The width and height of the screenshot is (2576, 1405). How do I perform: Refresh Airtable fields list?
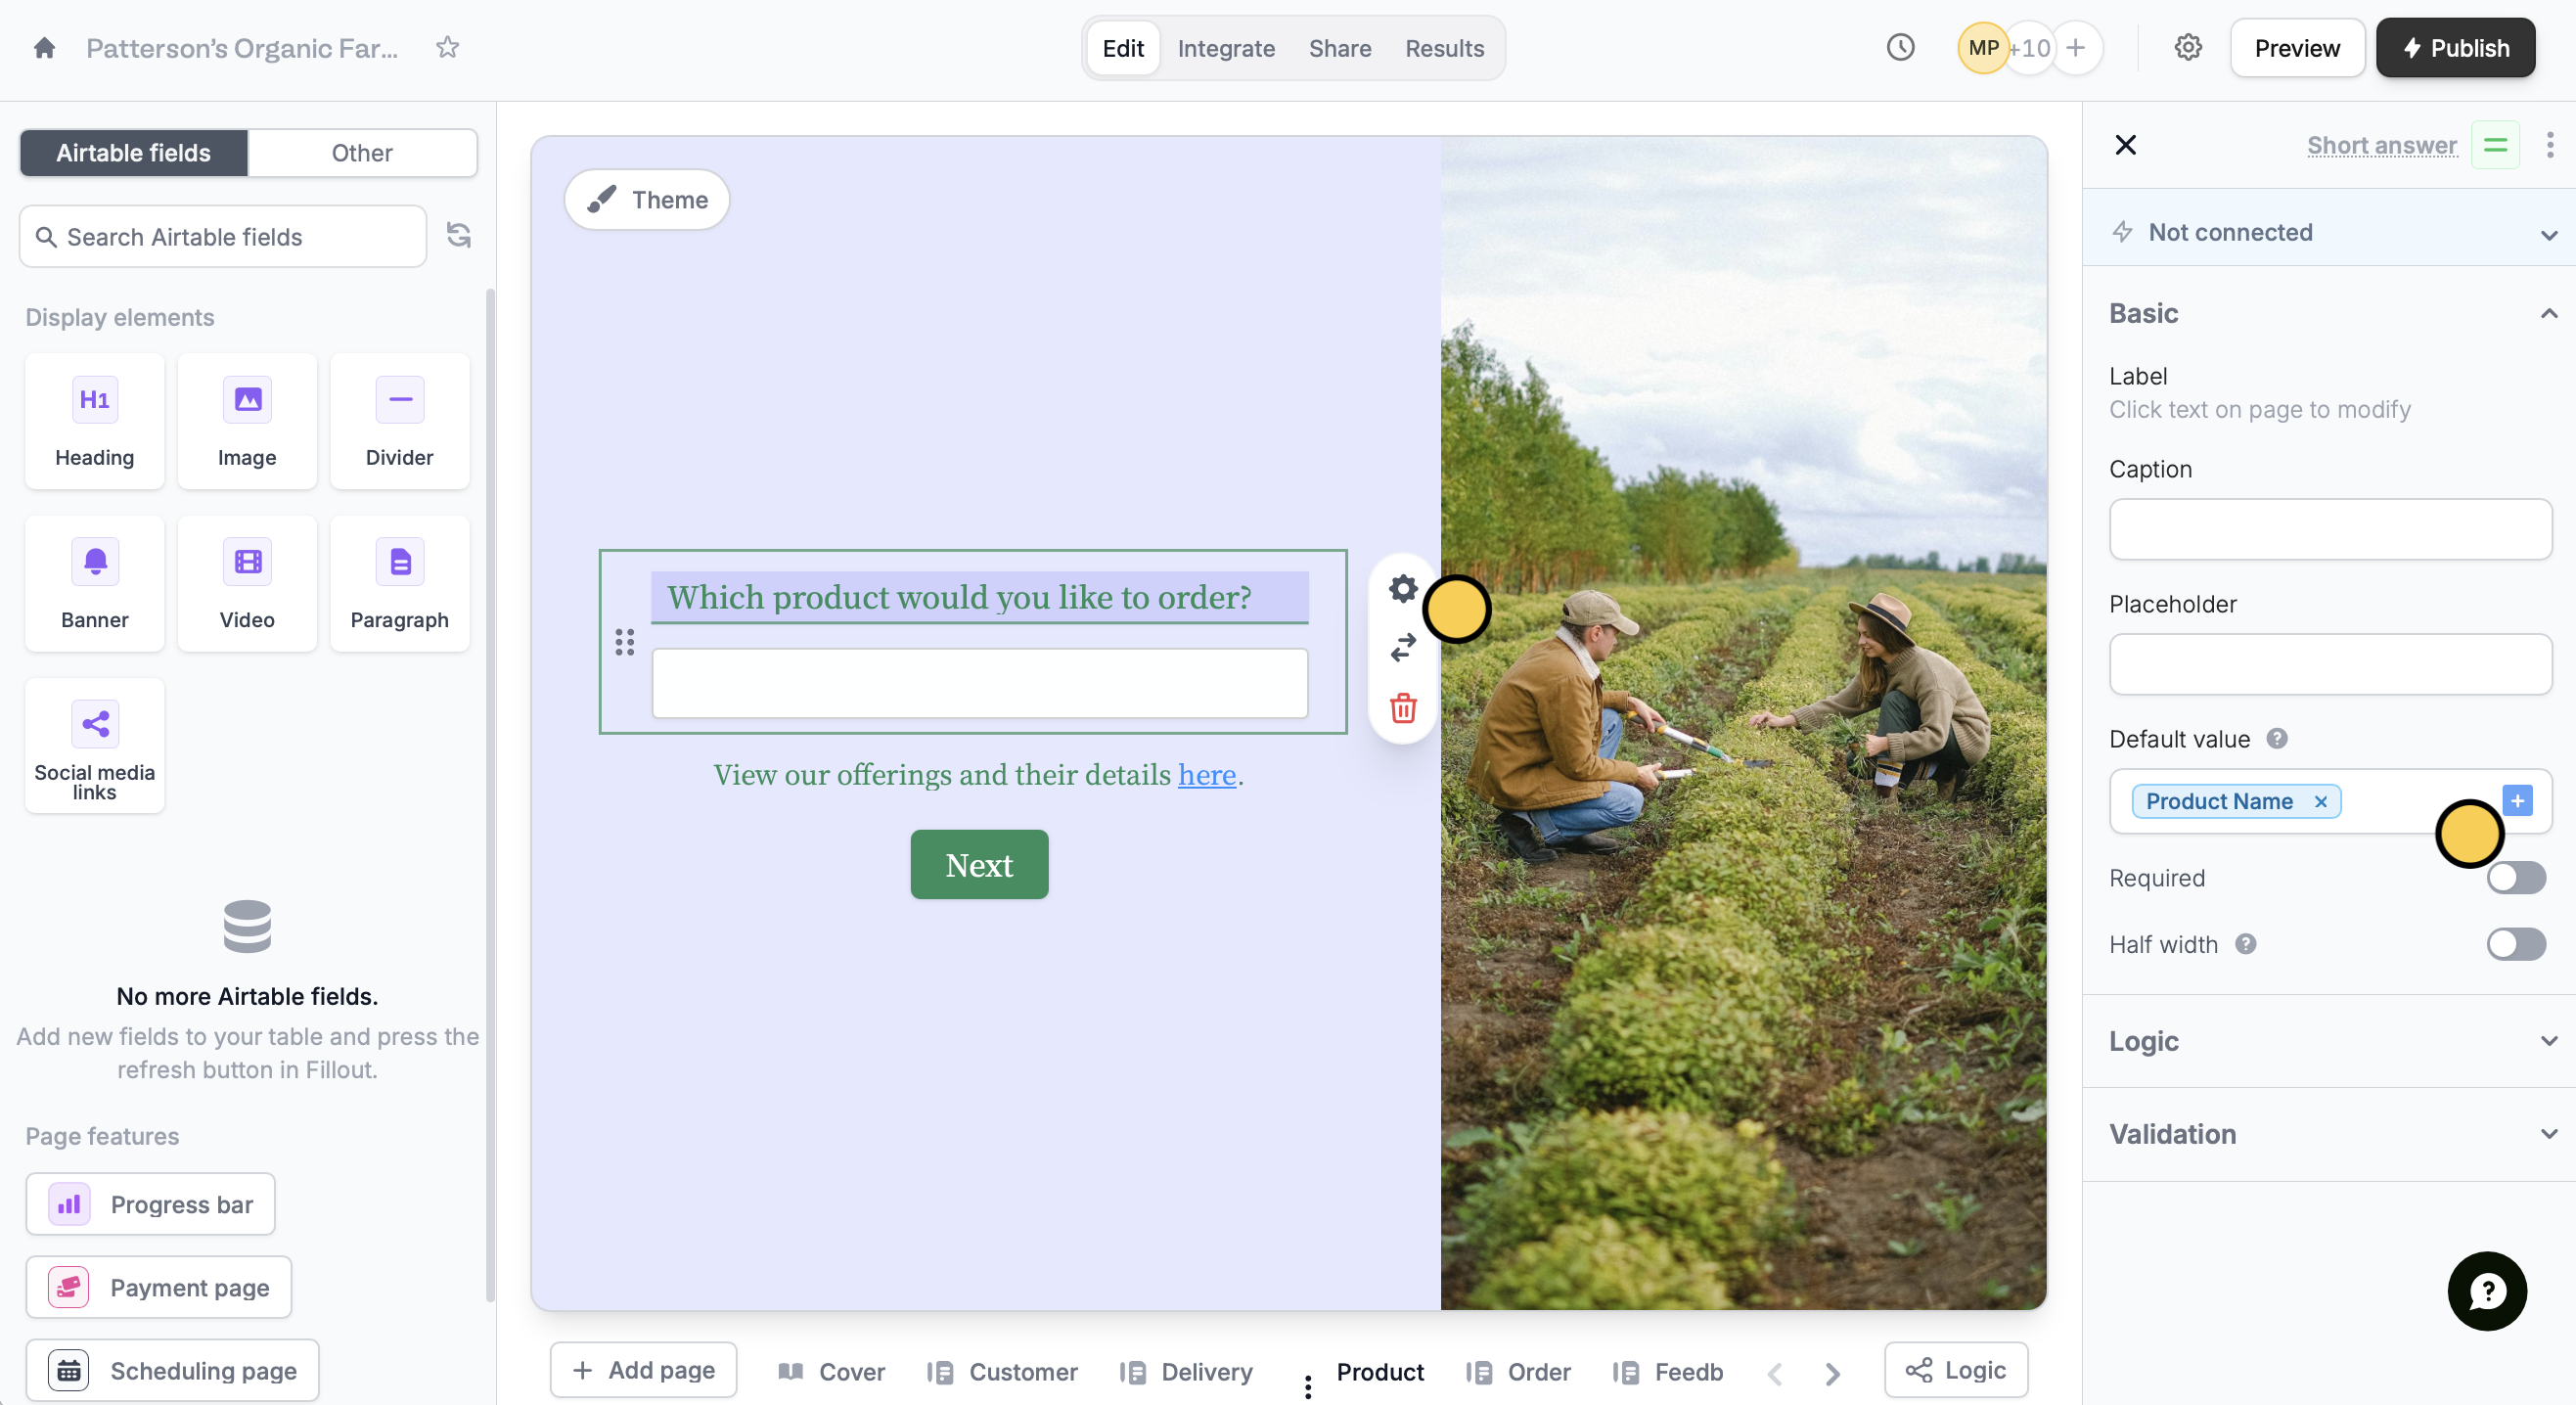[459, 235]
